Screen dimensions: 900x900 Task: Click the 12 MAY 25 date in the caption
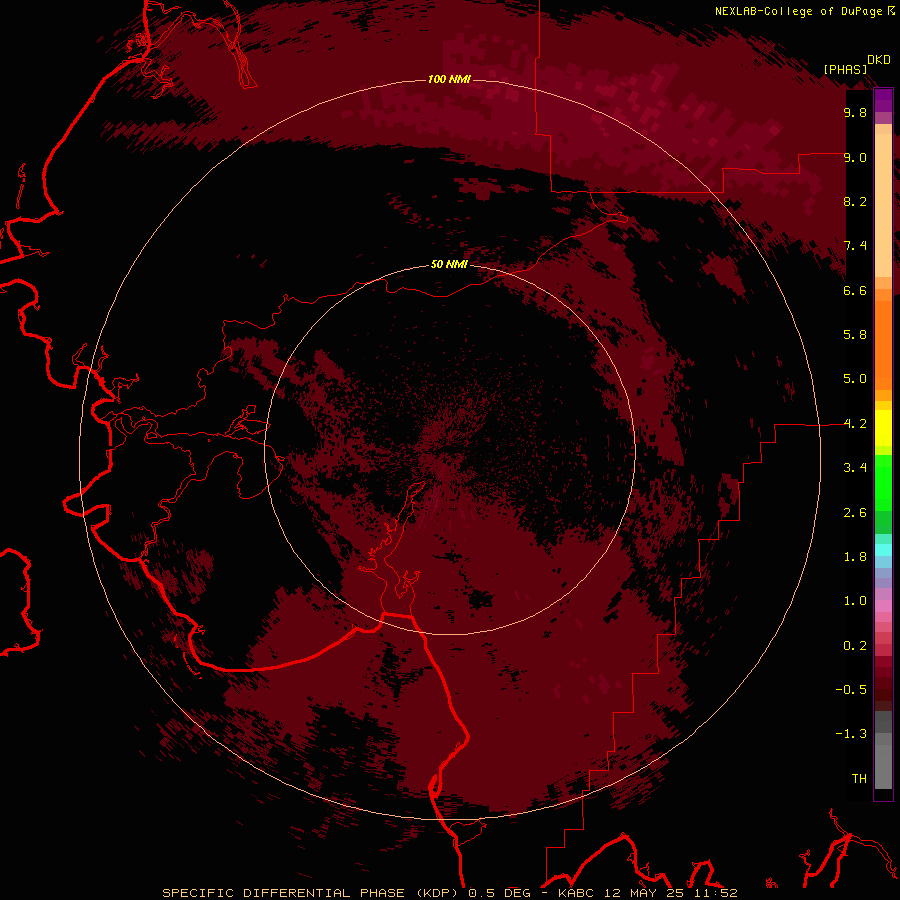tap(644, 893)
